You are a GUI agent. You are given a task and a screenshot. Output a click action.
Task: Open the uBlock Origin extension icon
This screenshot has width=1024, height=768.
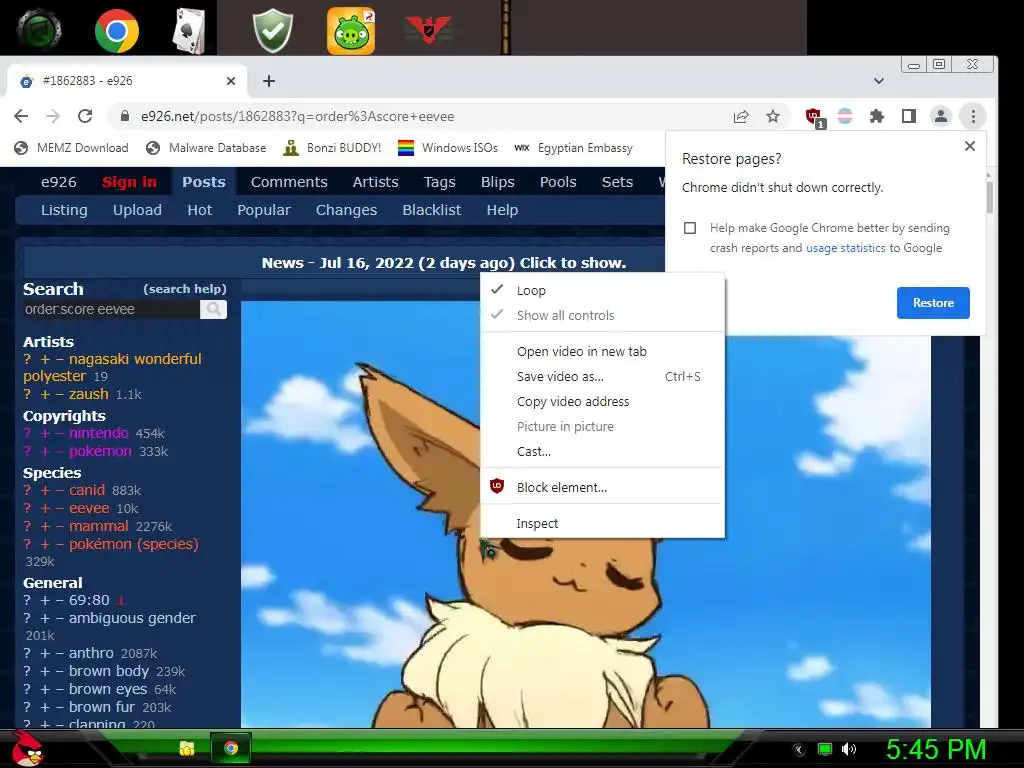(814, 117)
